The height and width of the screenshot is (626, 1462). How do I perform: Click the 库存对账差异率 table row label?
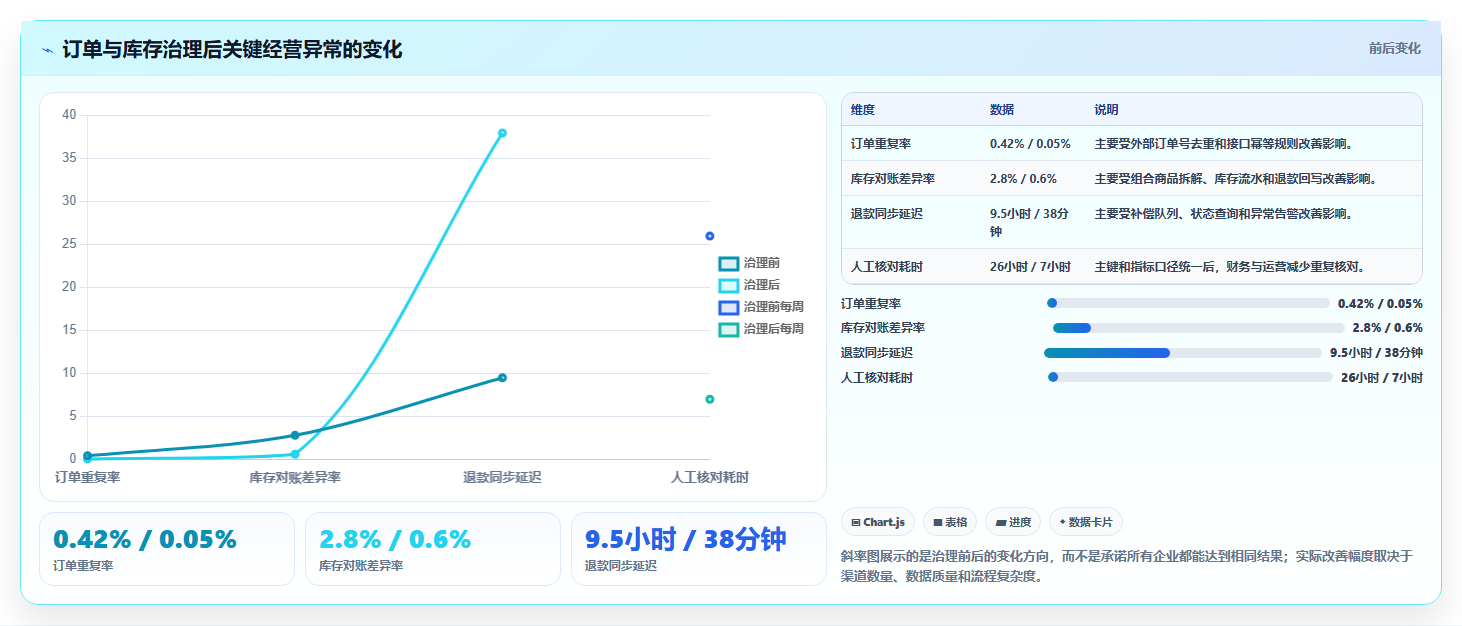point(893,179)
